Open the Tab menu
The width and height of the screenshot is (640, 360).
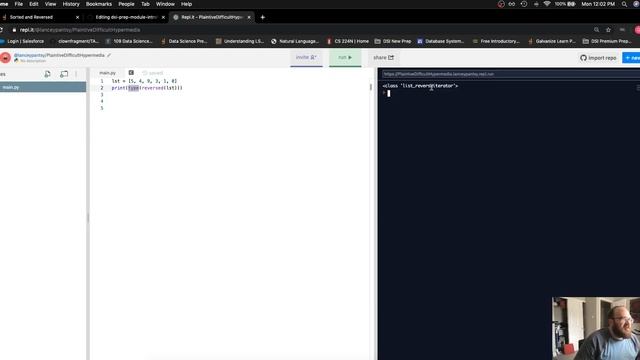[145, 4]
